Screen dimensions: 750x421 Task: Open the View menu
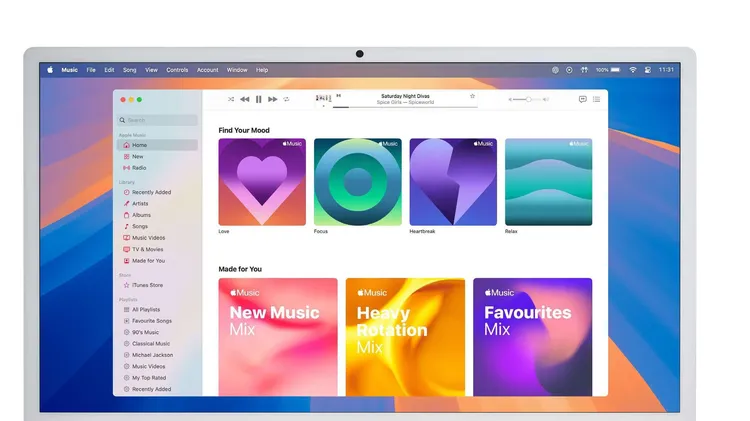pyautogui.click(x=151, y=70)
